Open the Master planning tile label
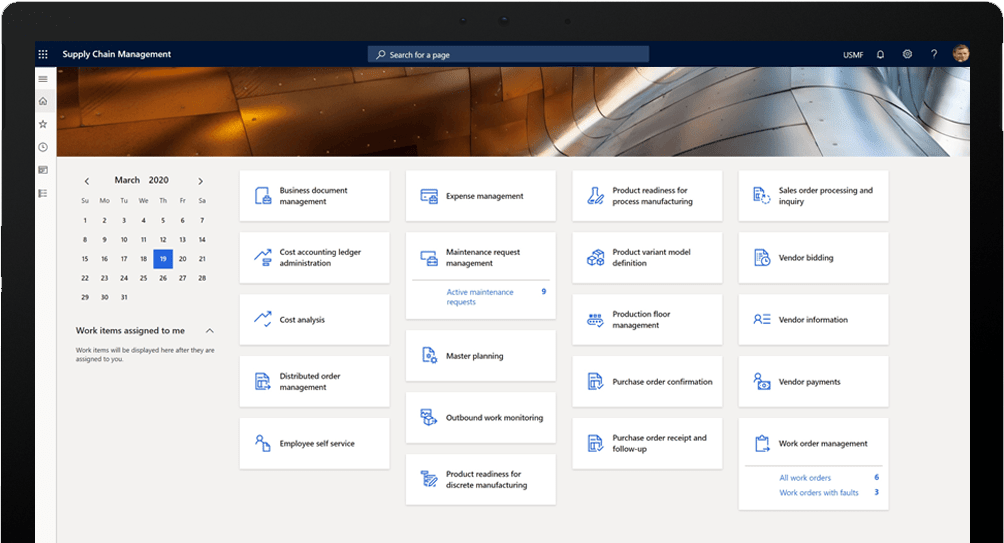This screenshot has height=543, width=1004. [x=474, y=356]
